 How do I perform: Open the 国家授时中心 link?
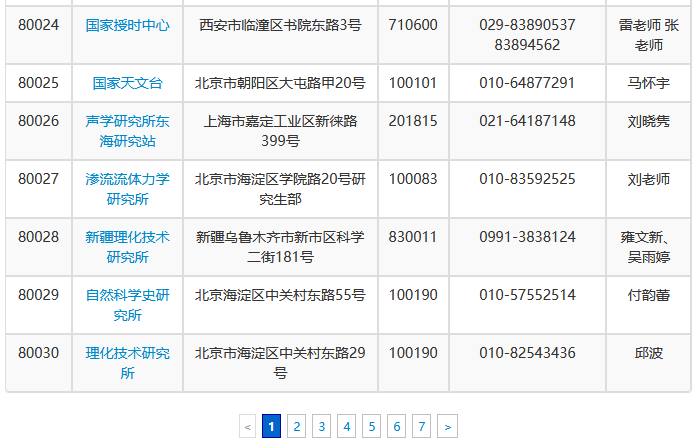point(127,25)
